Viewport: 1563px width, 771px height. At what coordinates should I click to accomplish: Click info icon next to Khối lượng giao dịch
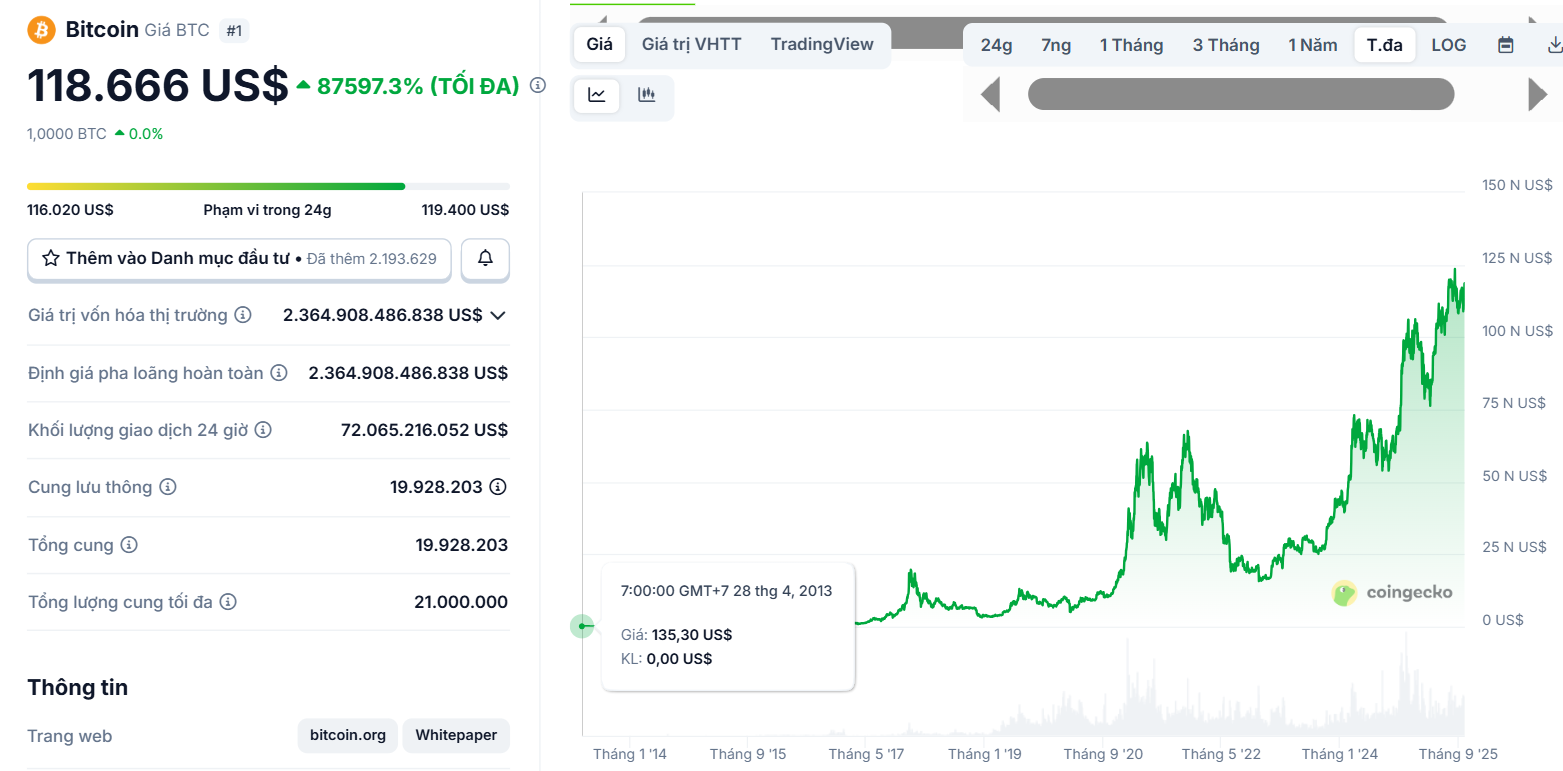pos(263,430)
